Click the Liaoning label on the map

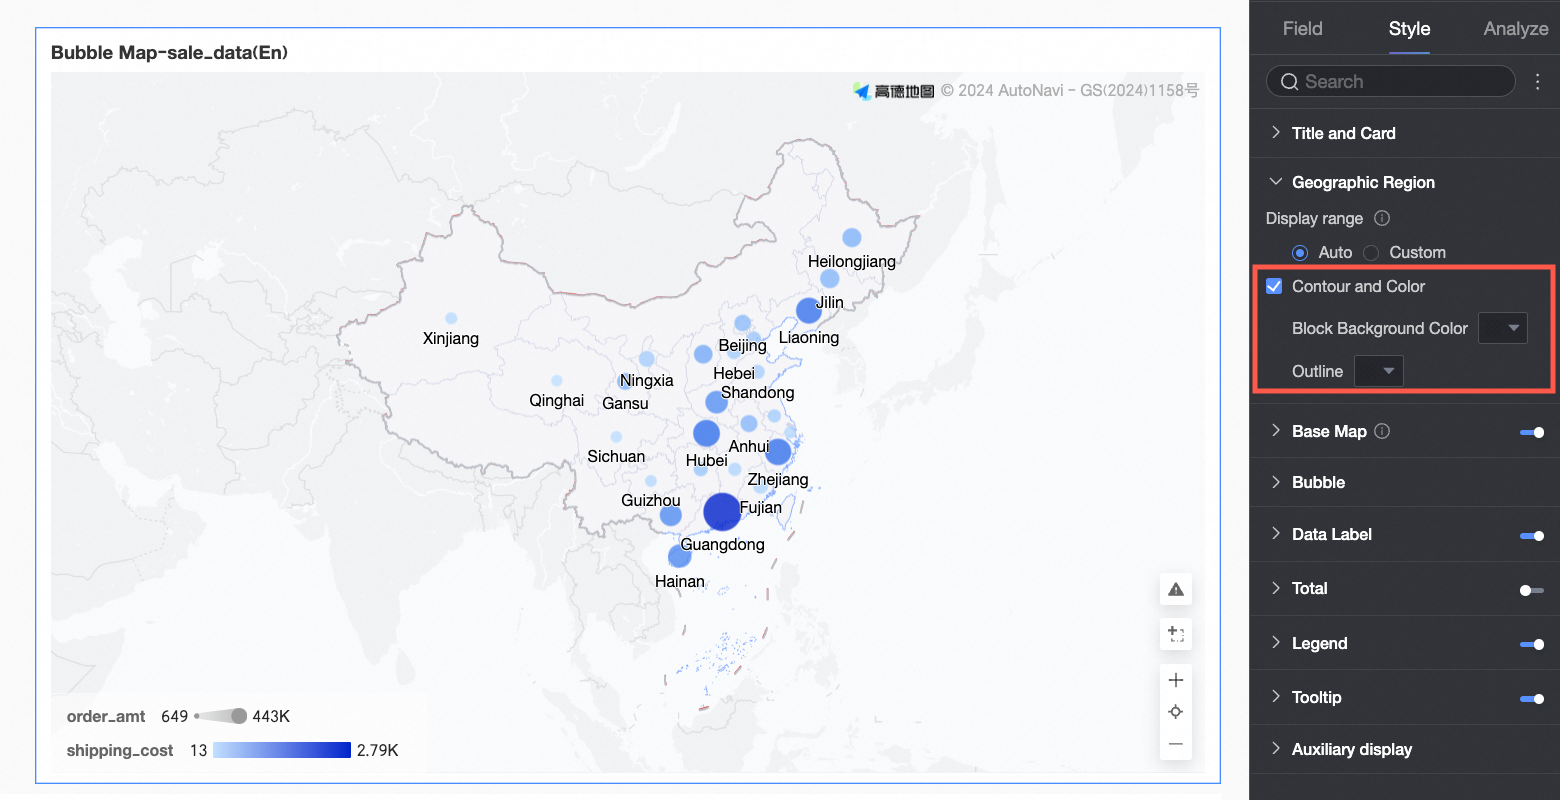pos(809,337)
